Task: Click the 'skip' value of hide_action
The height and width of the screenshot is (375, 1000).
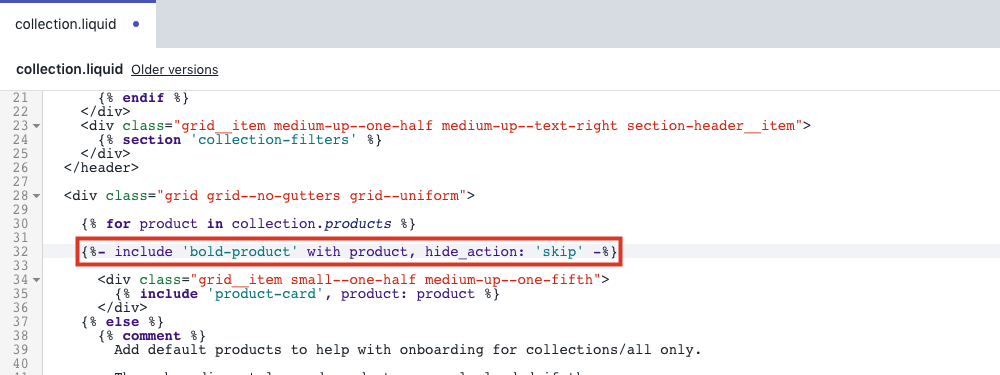Action: click(559, 252)
